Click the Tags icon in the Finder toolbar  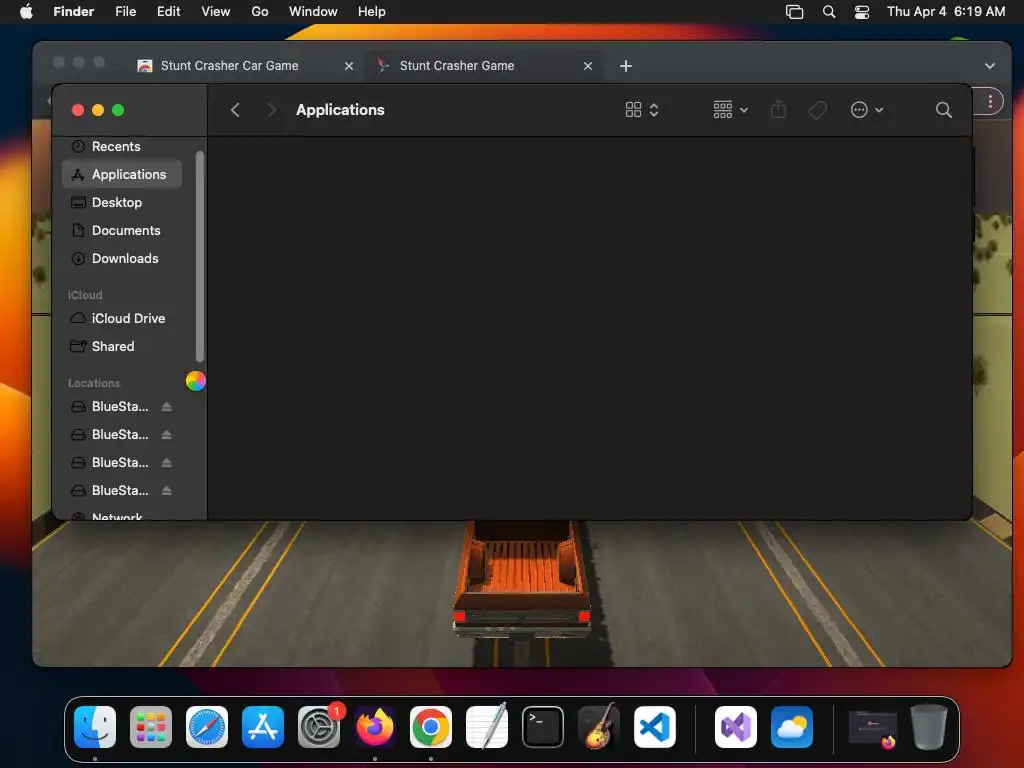pos(817,110)
